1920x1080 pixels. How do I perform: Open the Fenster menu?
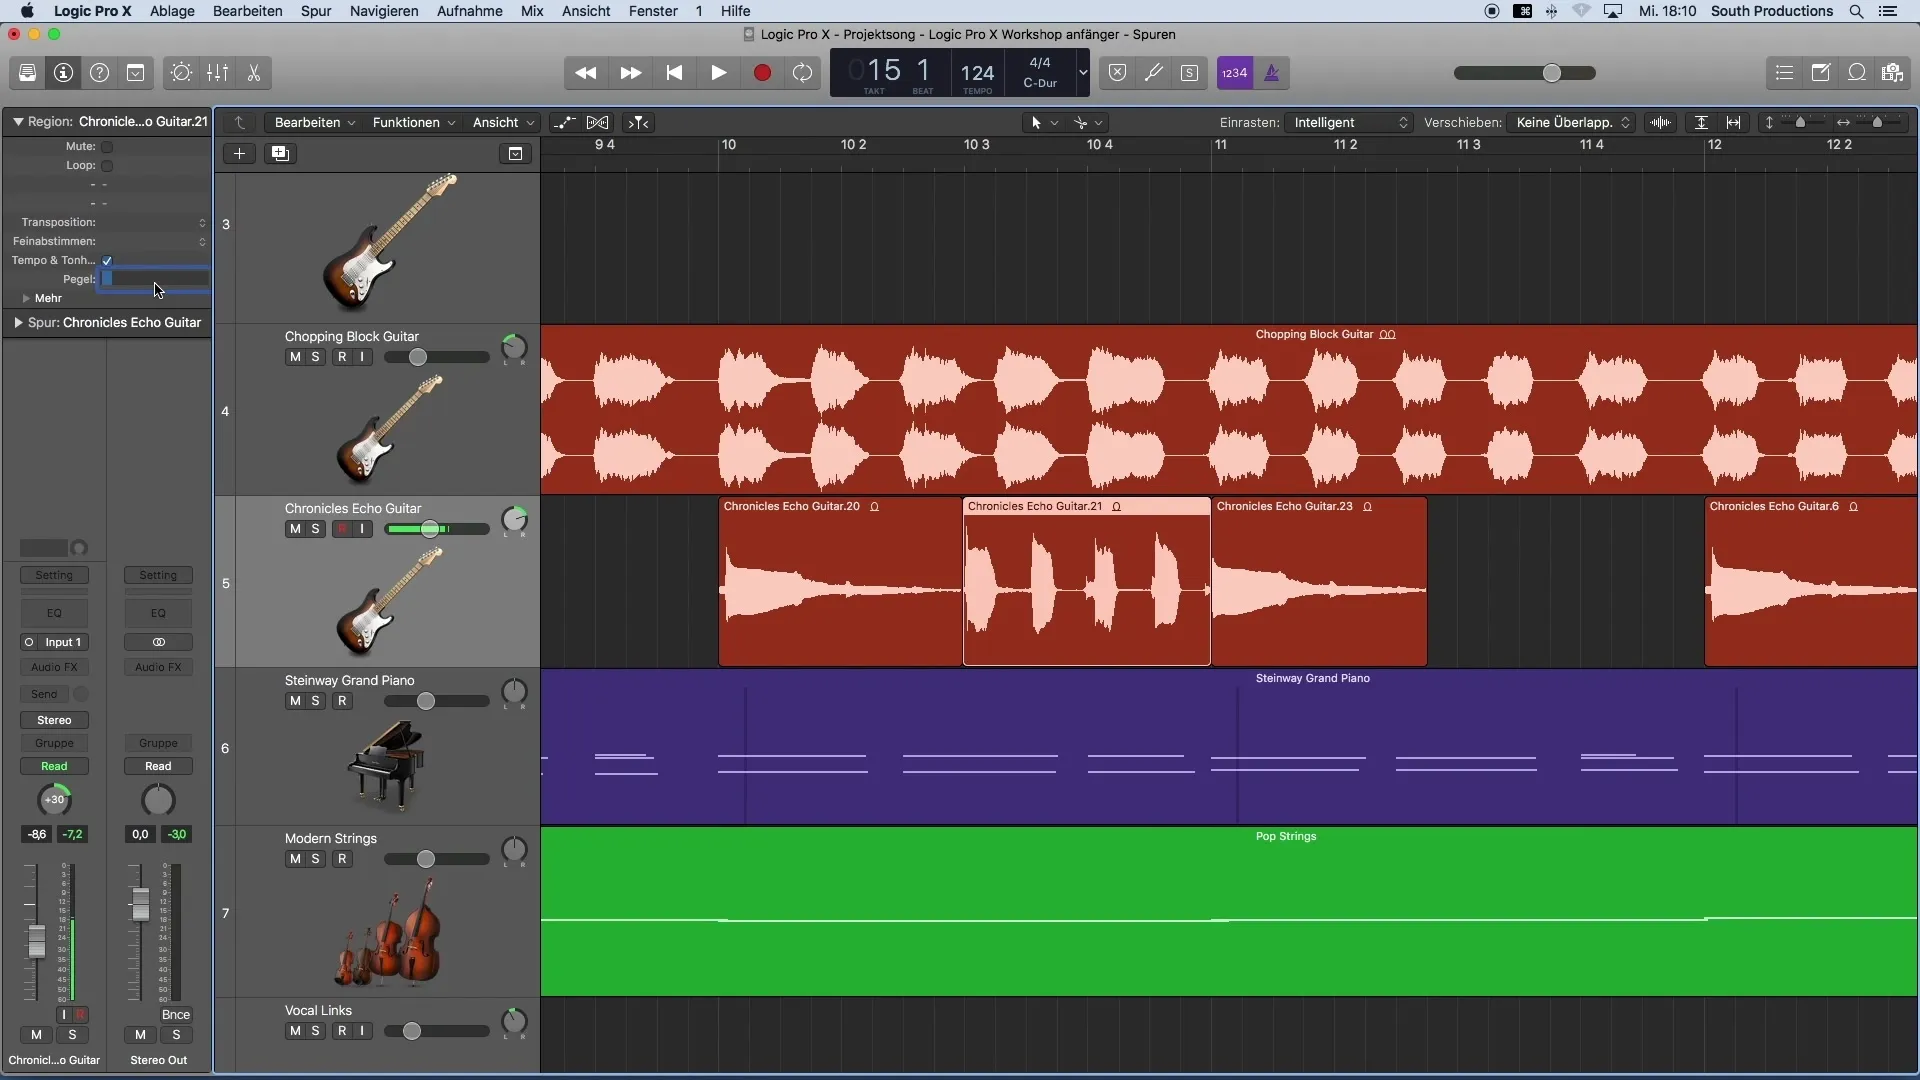653,11
